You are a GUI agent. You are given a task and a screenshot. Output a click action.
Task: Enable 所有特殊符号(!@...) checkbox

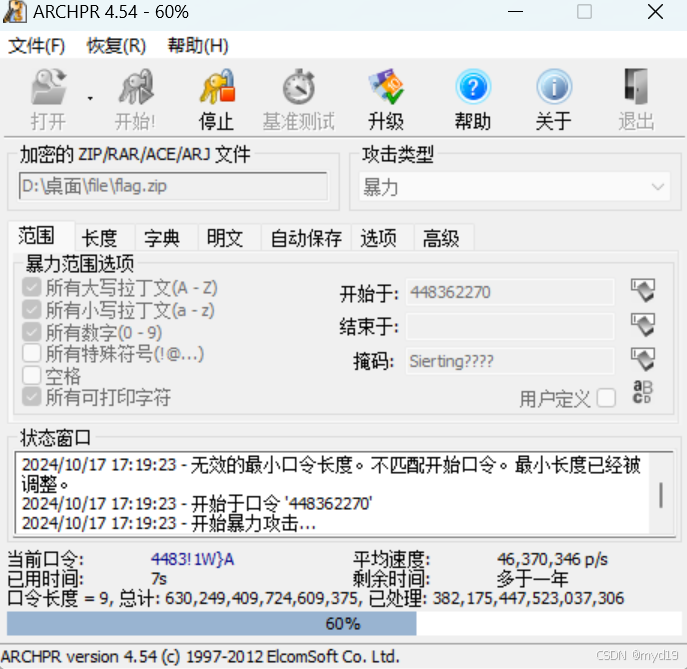32,353
